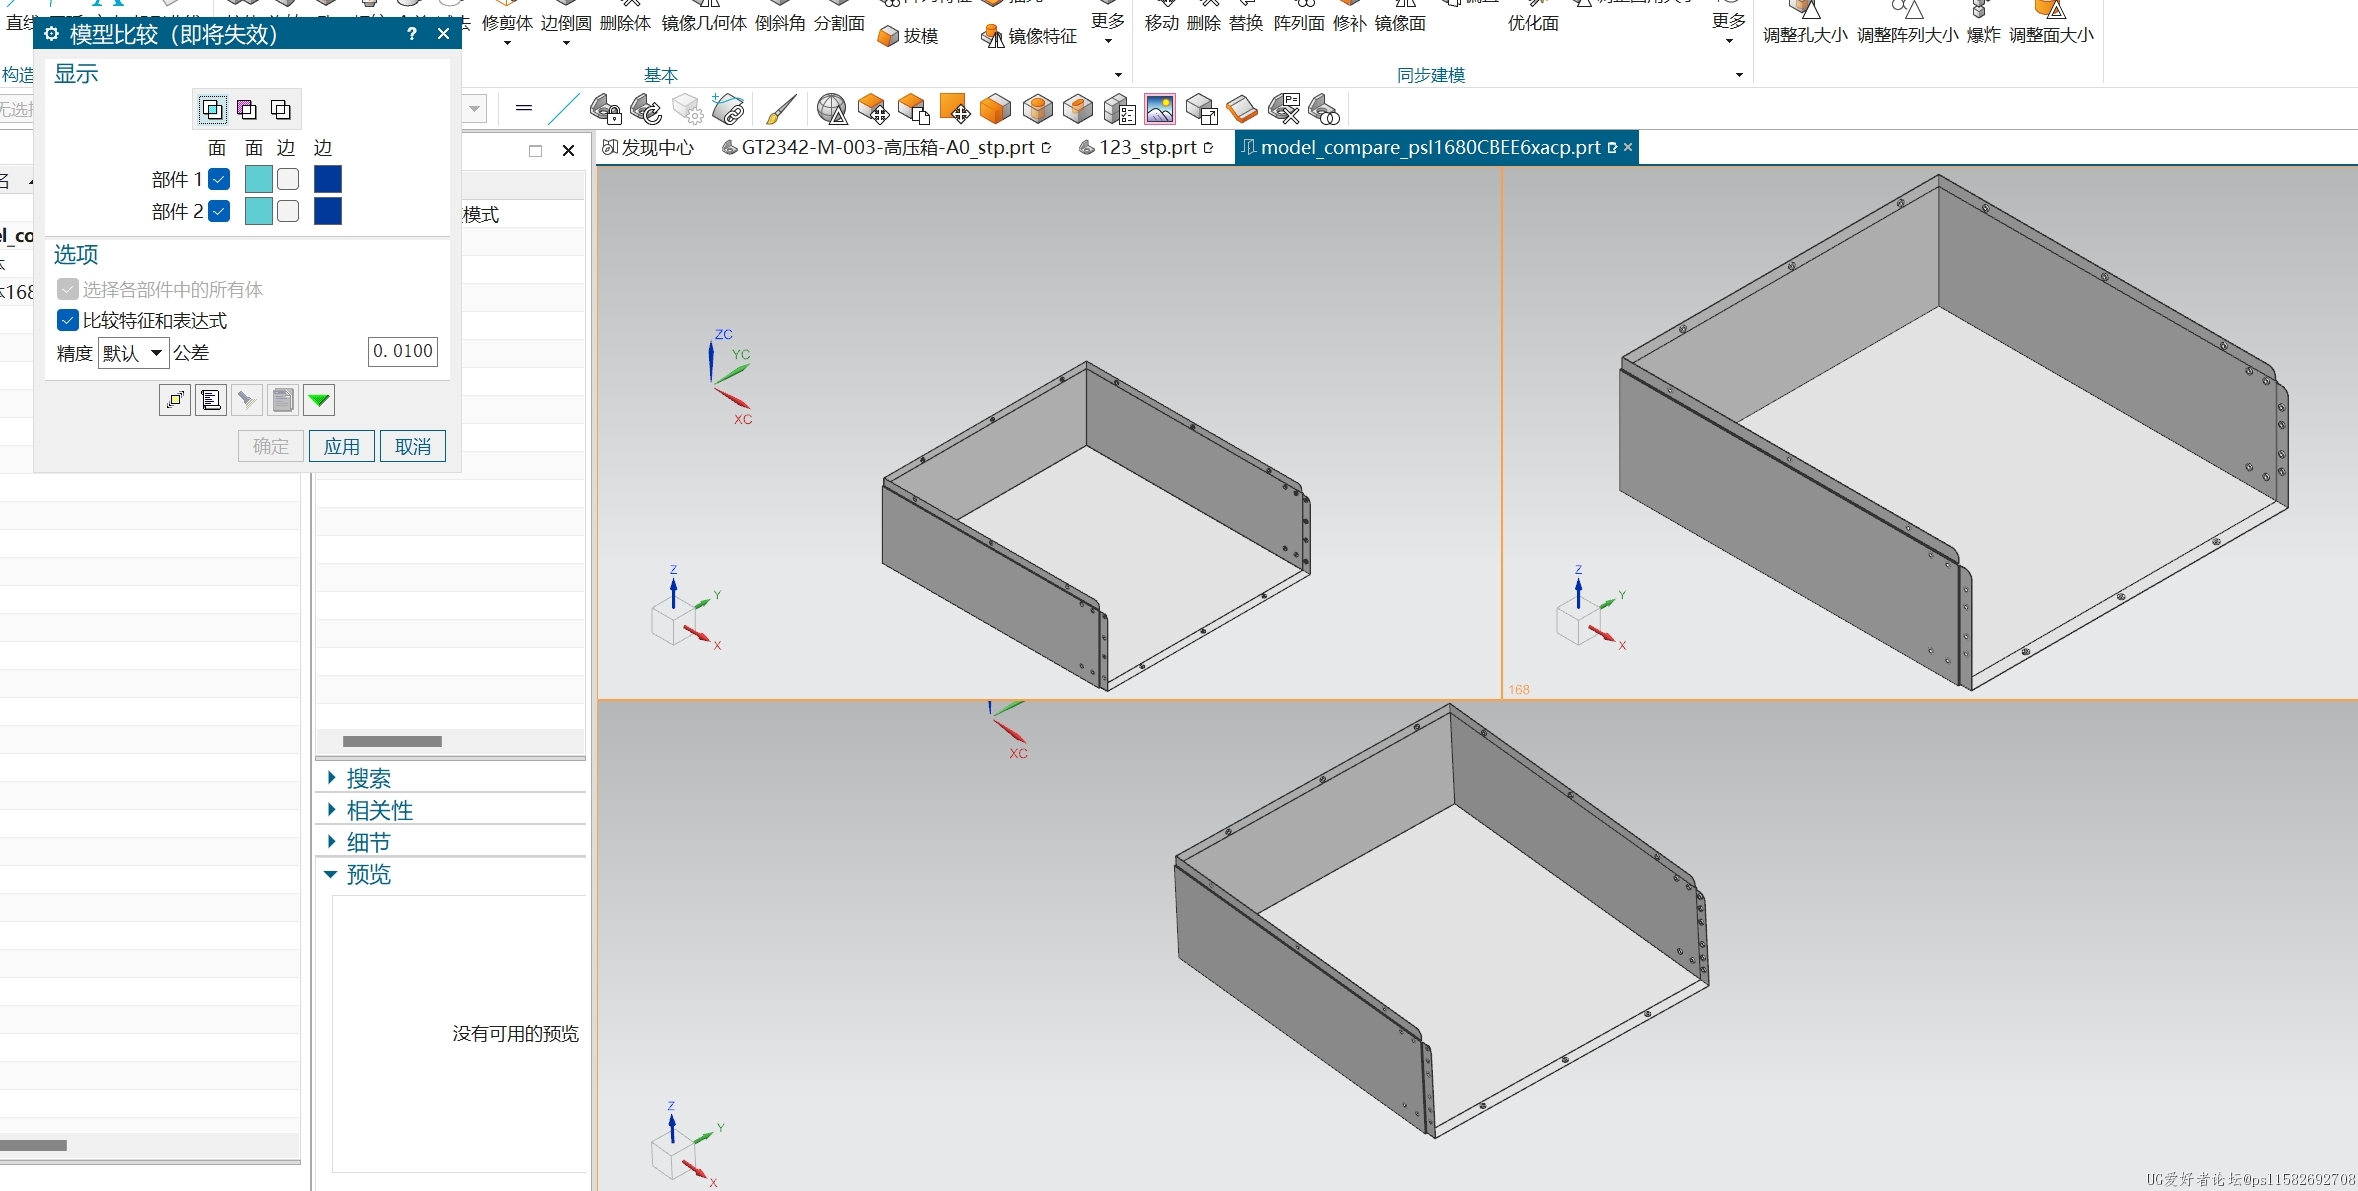This screenshot has height=1191, width=2358.
Task: Open the 基本 group dropdown arrow
Action: click(1118, 75)
